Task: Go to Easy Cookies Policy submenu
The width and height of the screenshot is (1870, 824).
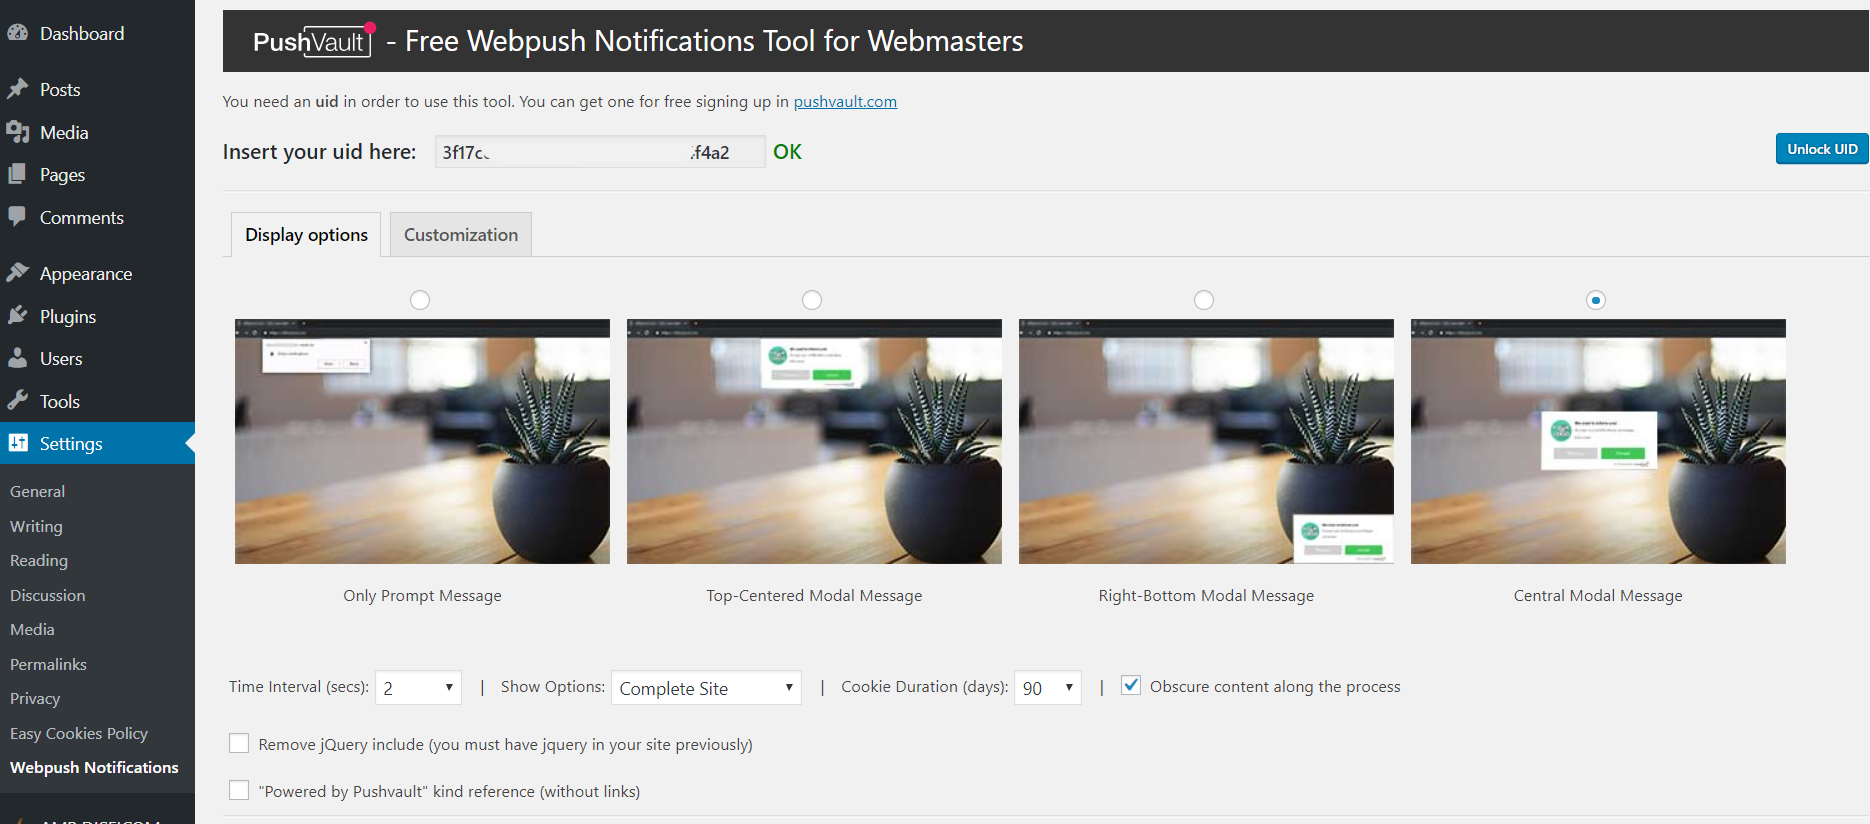Action: pyautogui.click(x=79, y=733)
